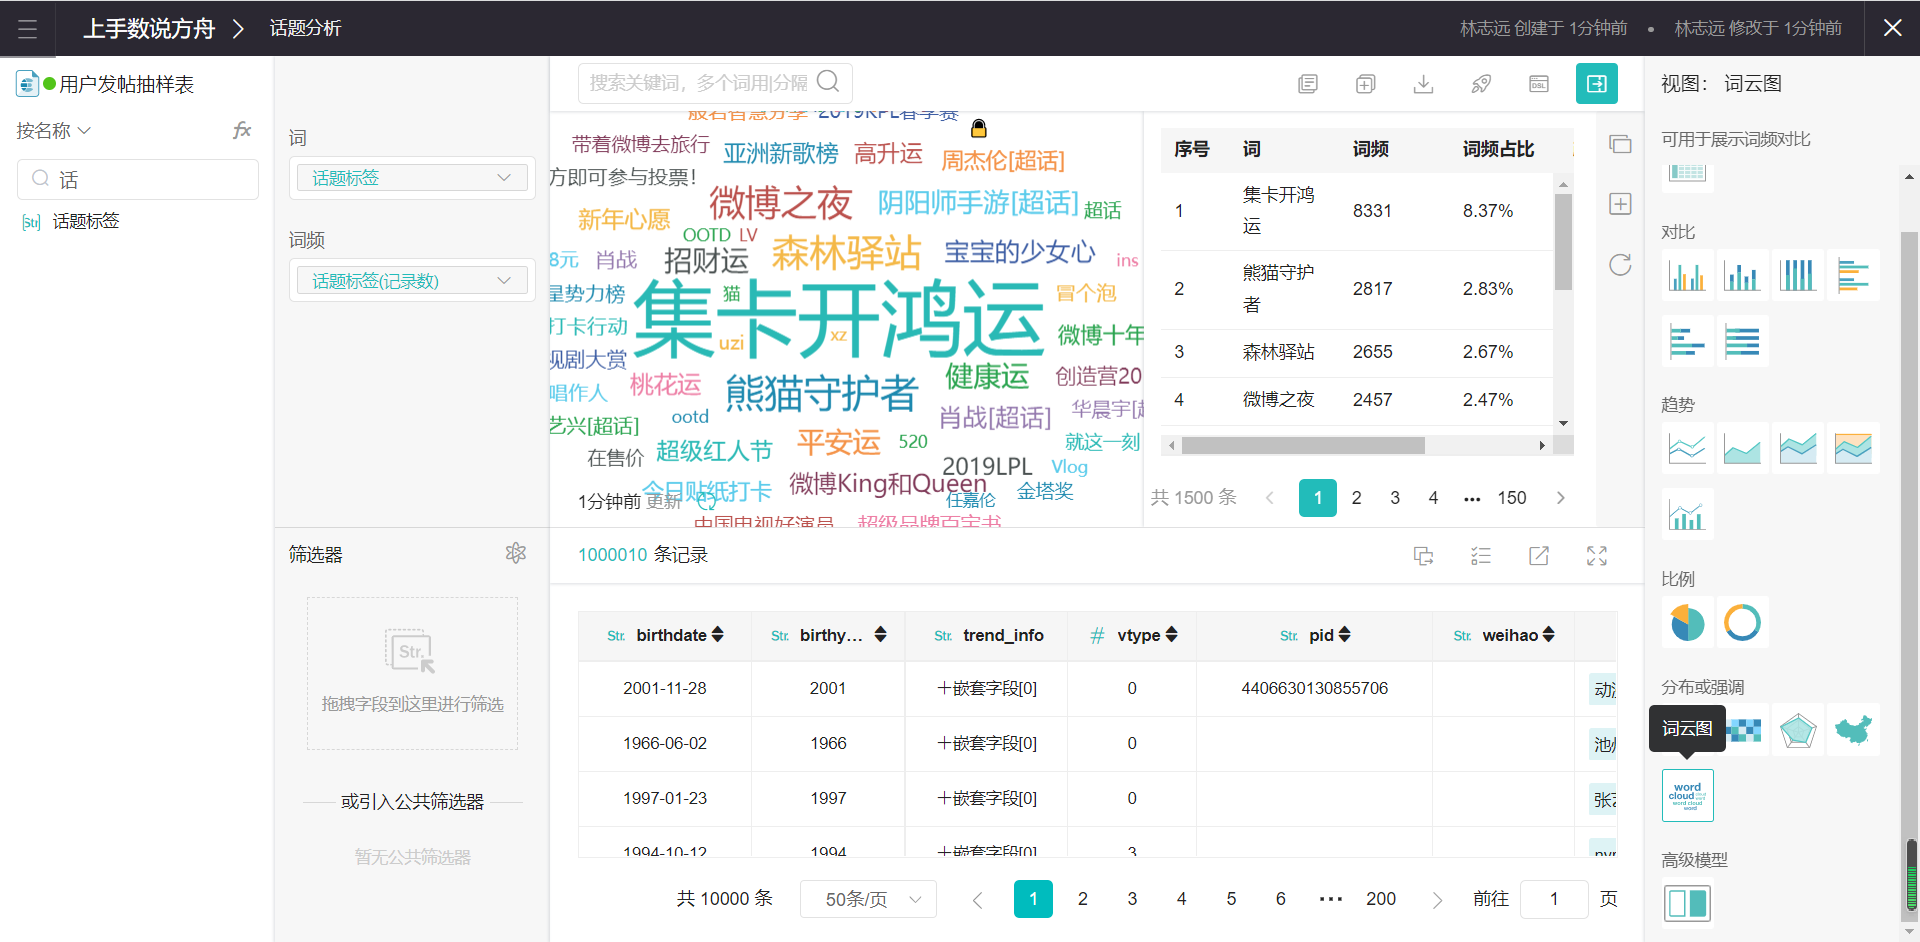This screenshot has height=942, width=1920.
Task: Select the line chart icon under 趋势
Action: point(1688,448)
